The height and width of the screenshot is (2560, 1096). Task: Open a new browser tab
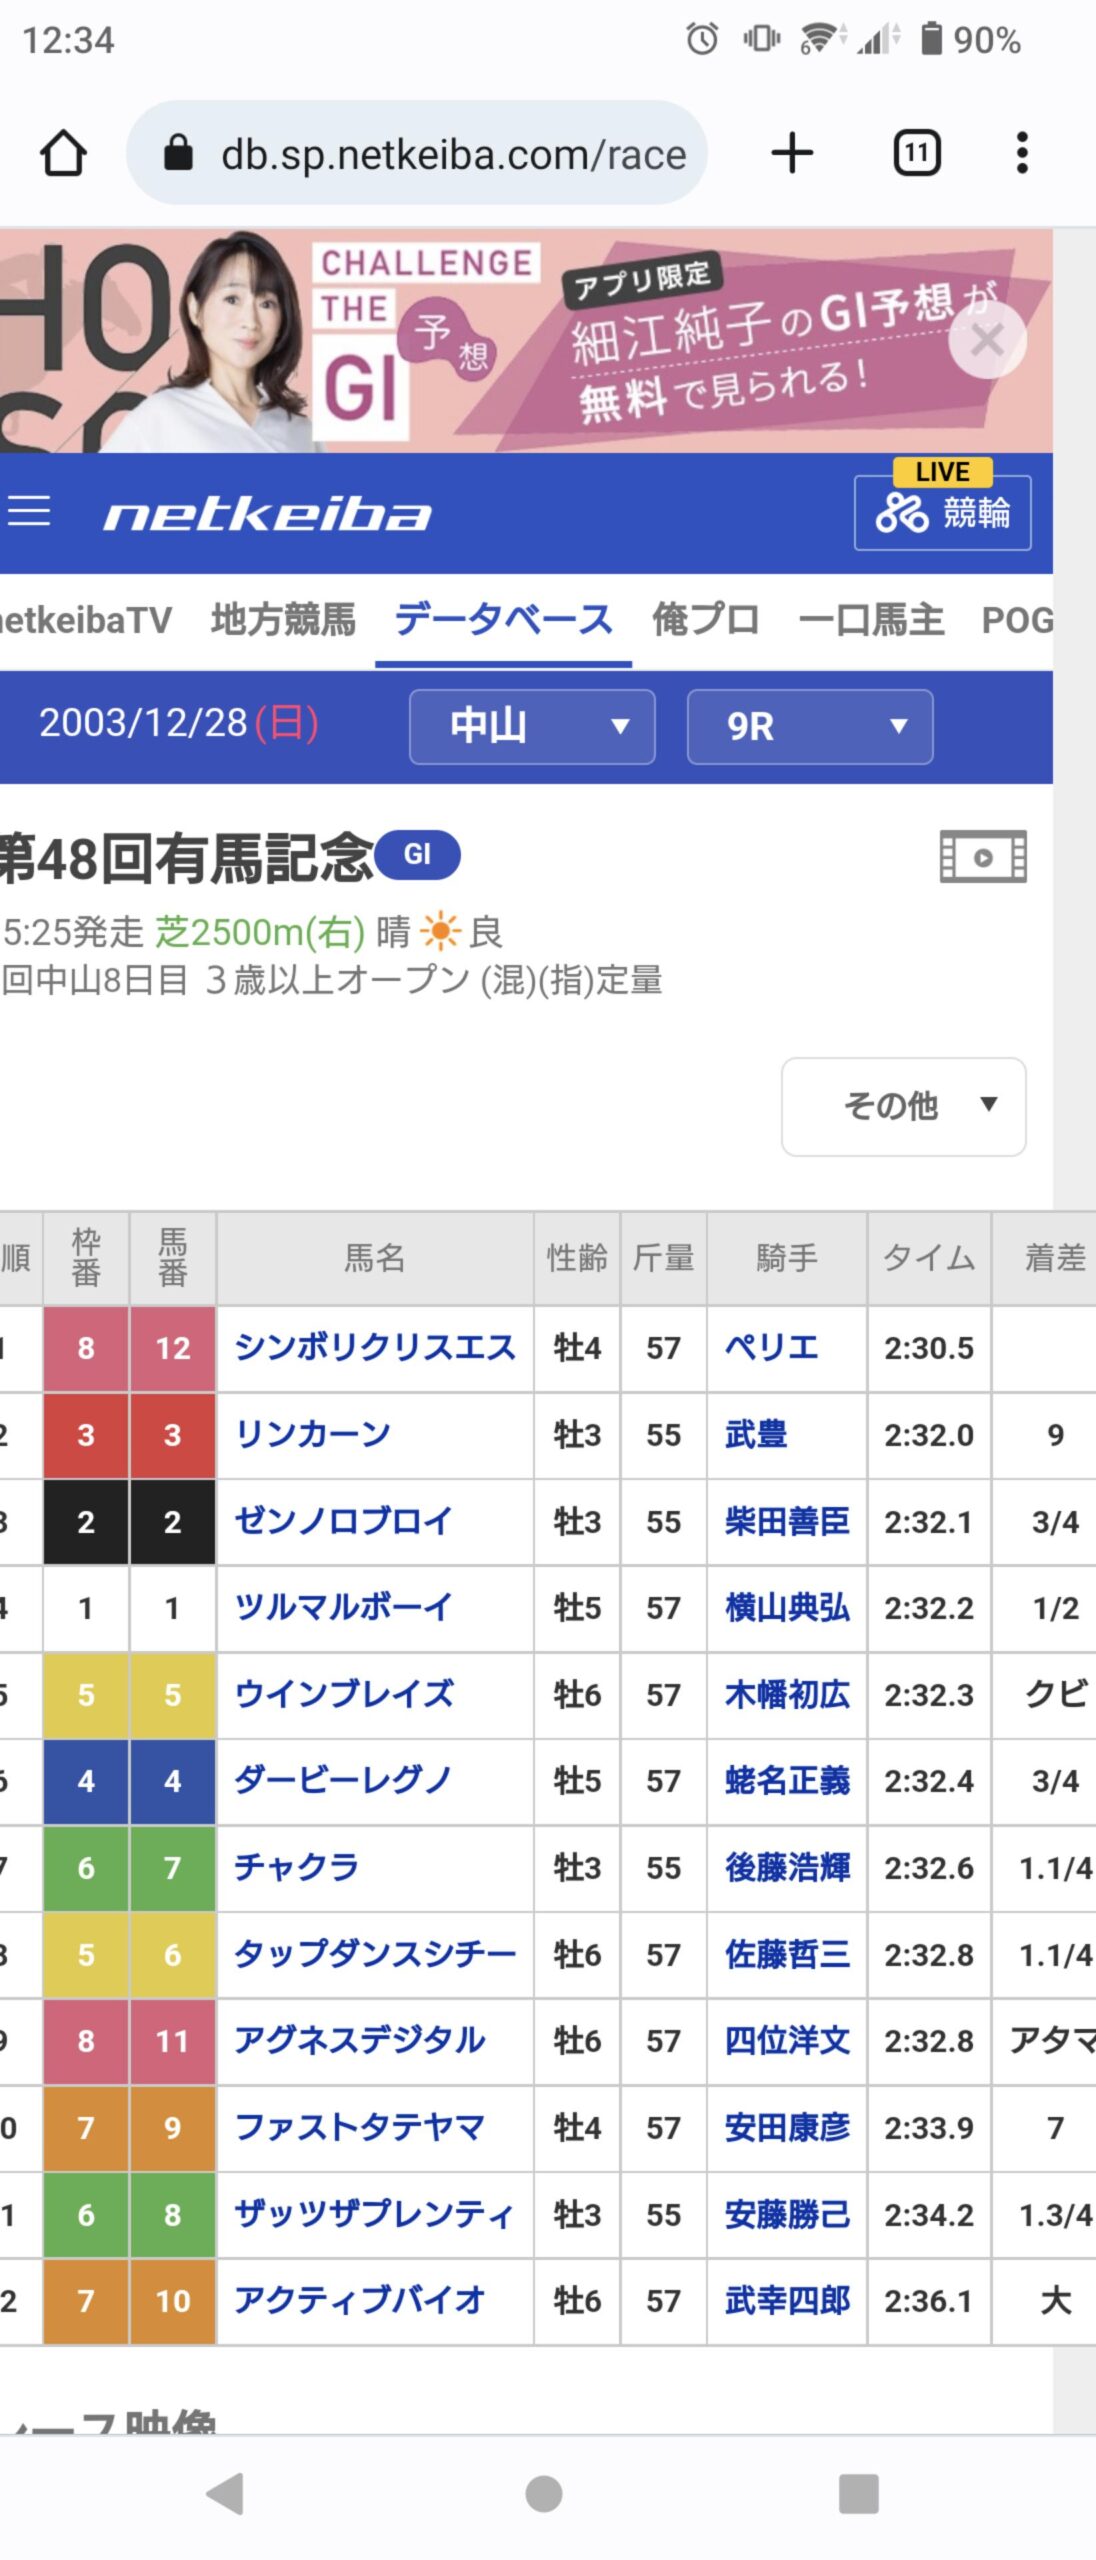[792, 154]
